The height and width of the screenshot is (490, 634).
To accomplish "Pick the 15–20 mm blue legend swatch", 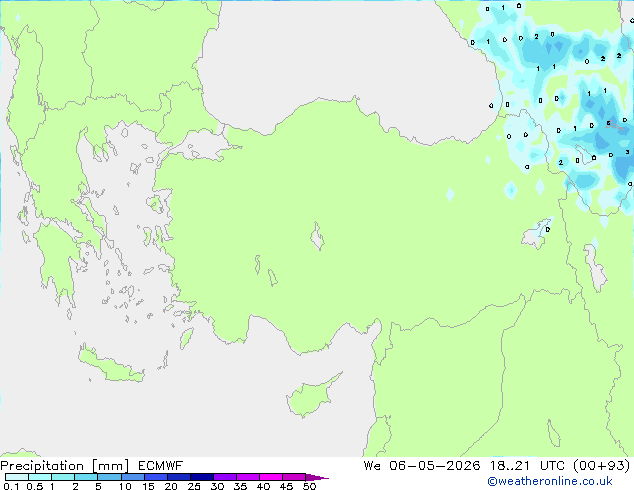I will 155,477.
